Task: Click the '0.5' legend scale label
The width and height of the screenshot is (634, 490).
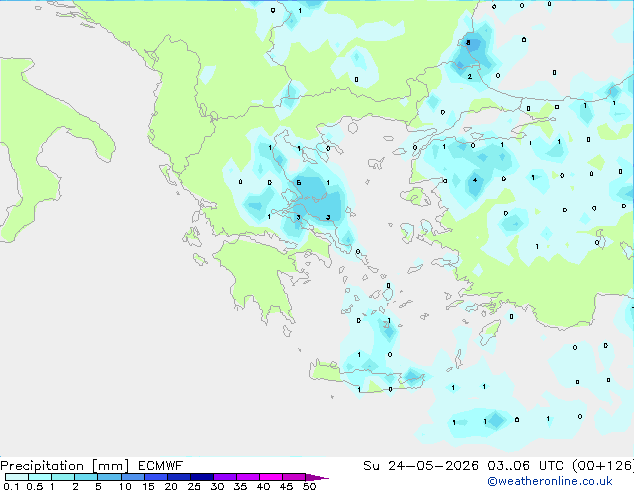Action: (x=35, y=486)
